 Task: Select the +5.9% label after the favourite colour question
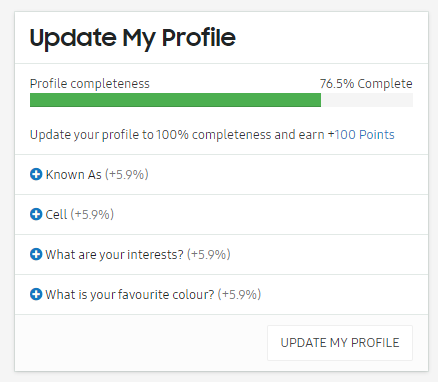239,294
